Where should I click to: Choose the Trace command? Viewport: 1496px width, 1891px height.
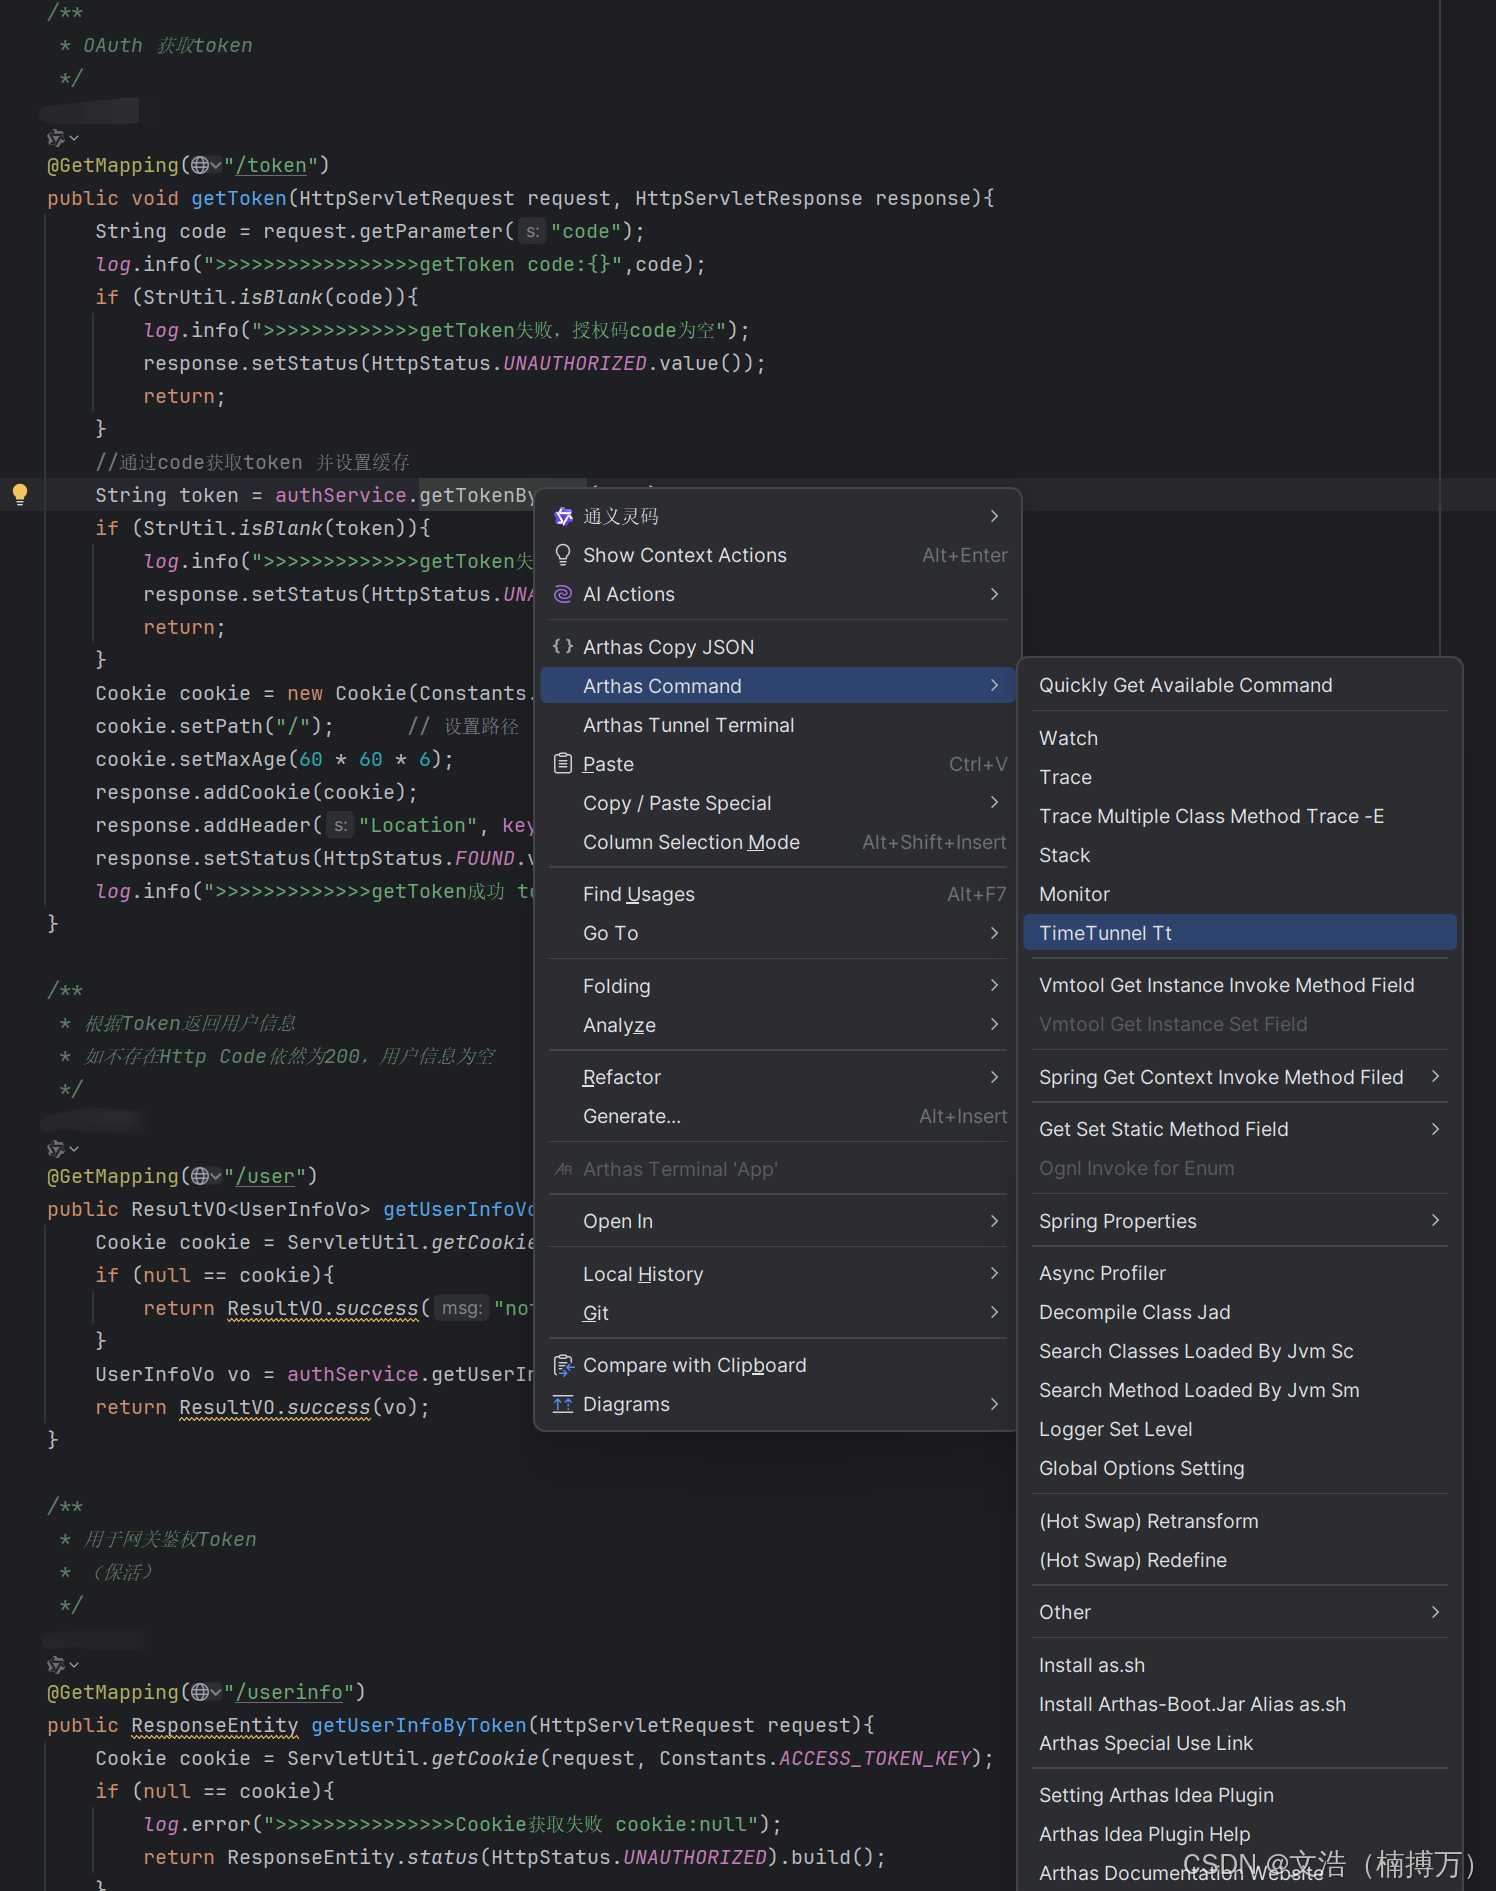click(x=1240, y=777)
